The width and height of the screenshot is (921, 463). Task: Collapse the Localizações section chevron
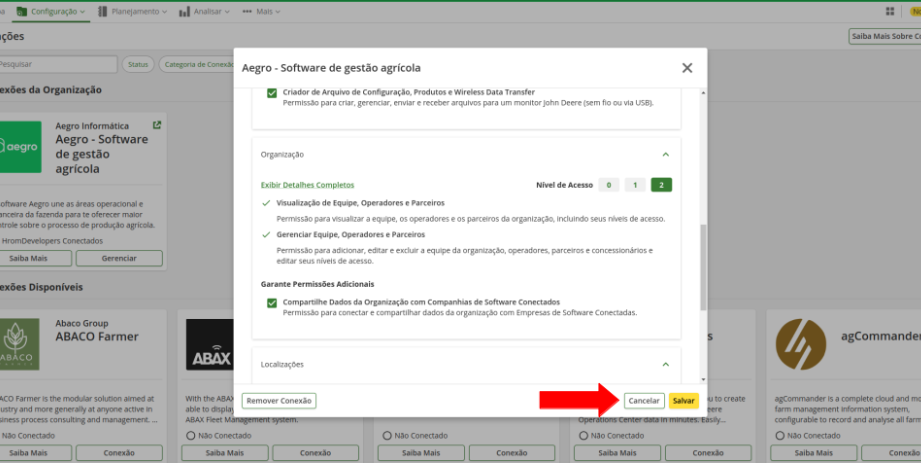(x=666, y=364)
